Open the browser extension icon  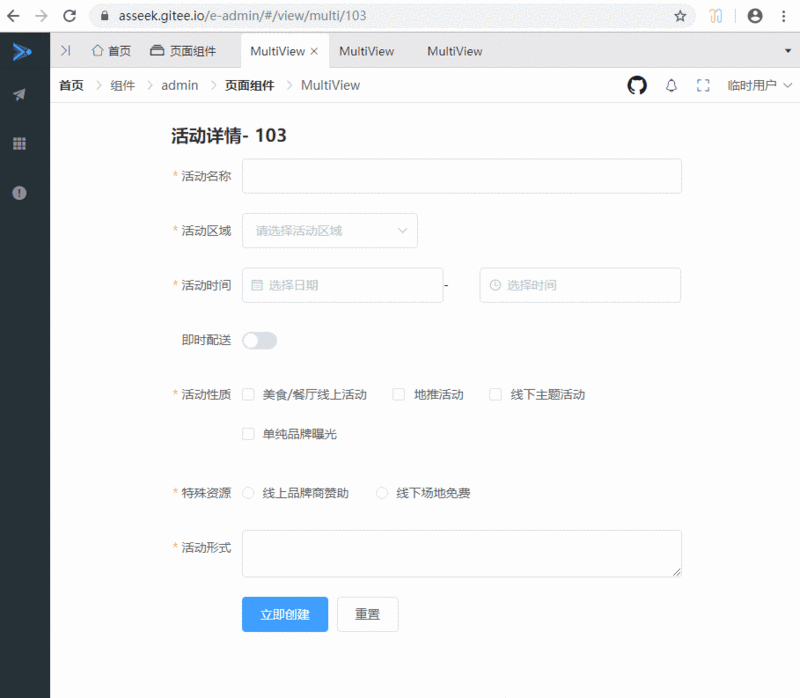point(716,16)
